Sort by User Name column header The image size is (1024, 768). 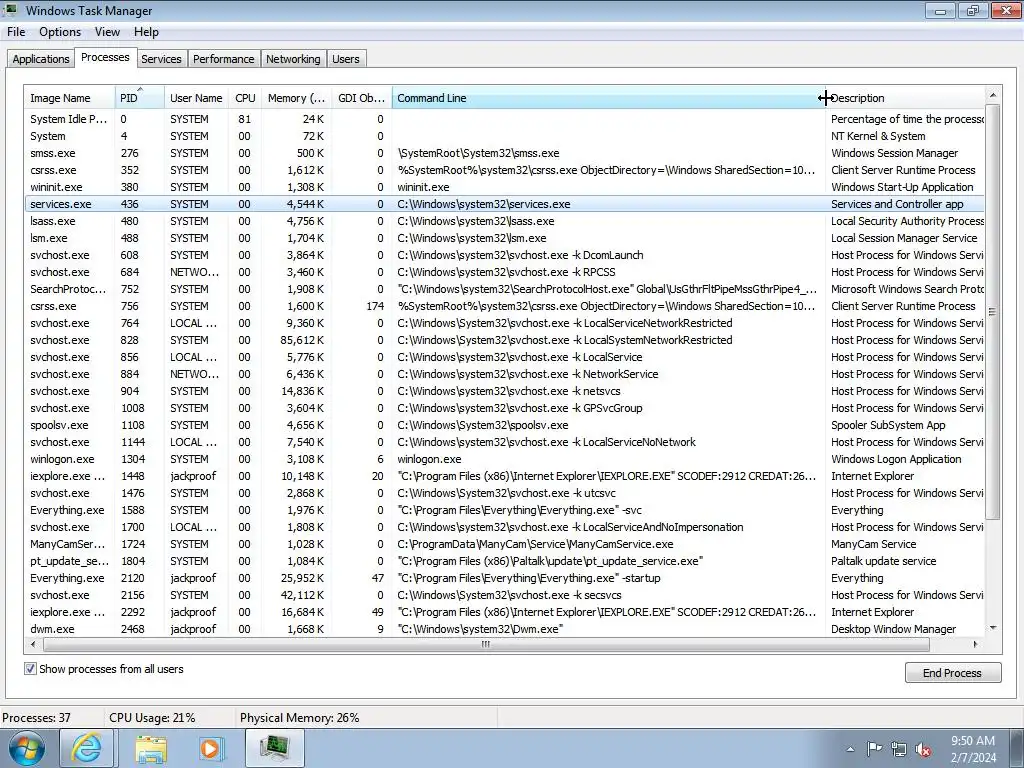196,98
